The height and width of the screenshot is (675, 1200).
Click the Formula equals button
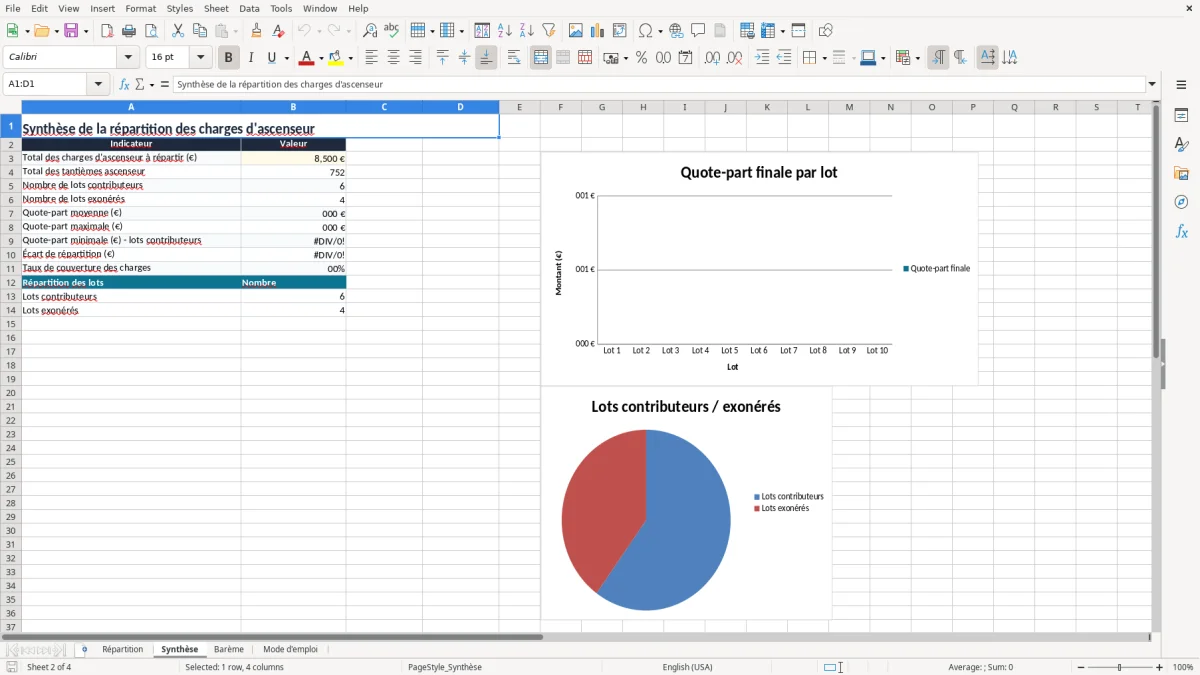click(165, 84)
